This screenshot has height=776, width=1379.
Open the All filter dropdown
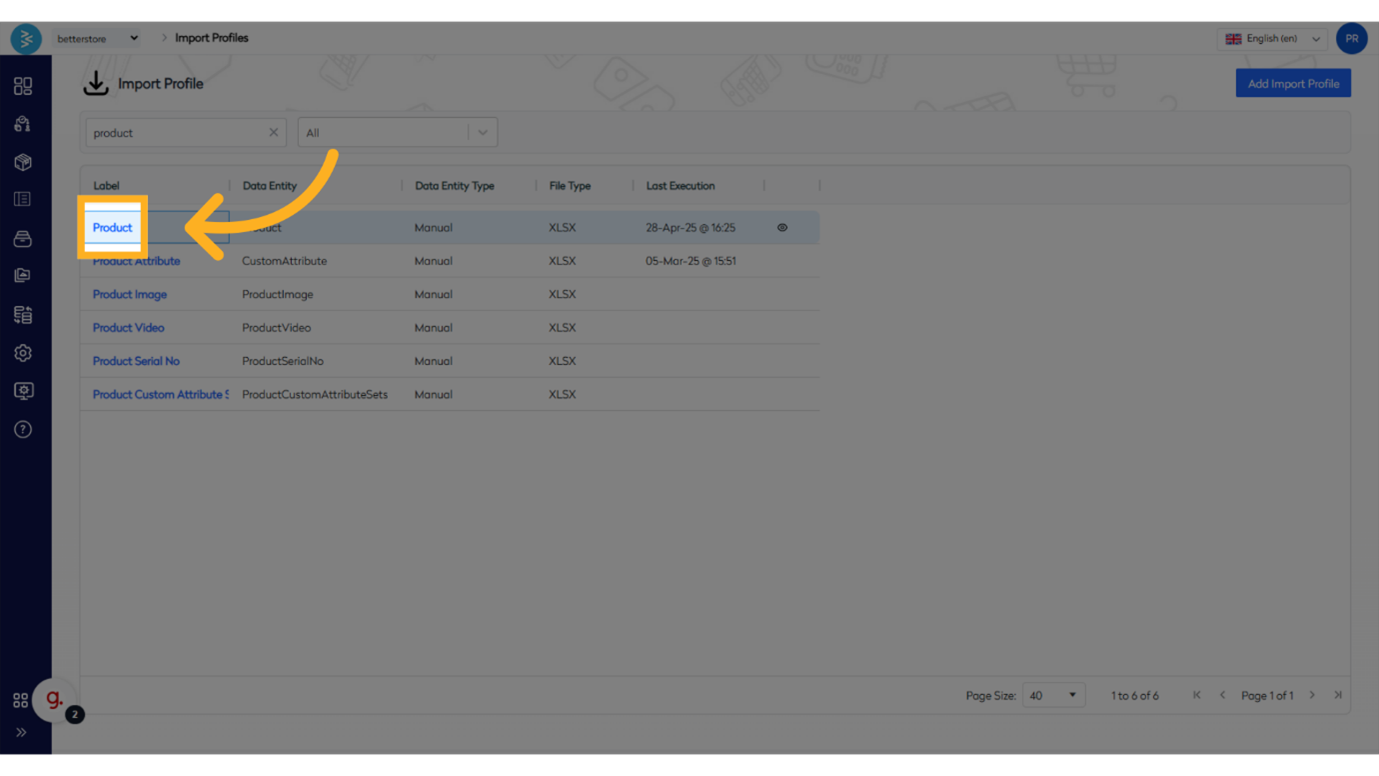tap(397, 132)
